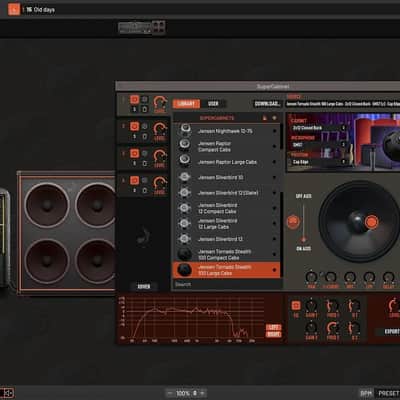Click the round orange button beside the axis slider
The height and width of the screenshot is (400, 400).
(x=293, y=221)
